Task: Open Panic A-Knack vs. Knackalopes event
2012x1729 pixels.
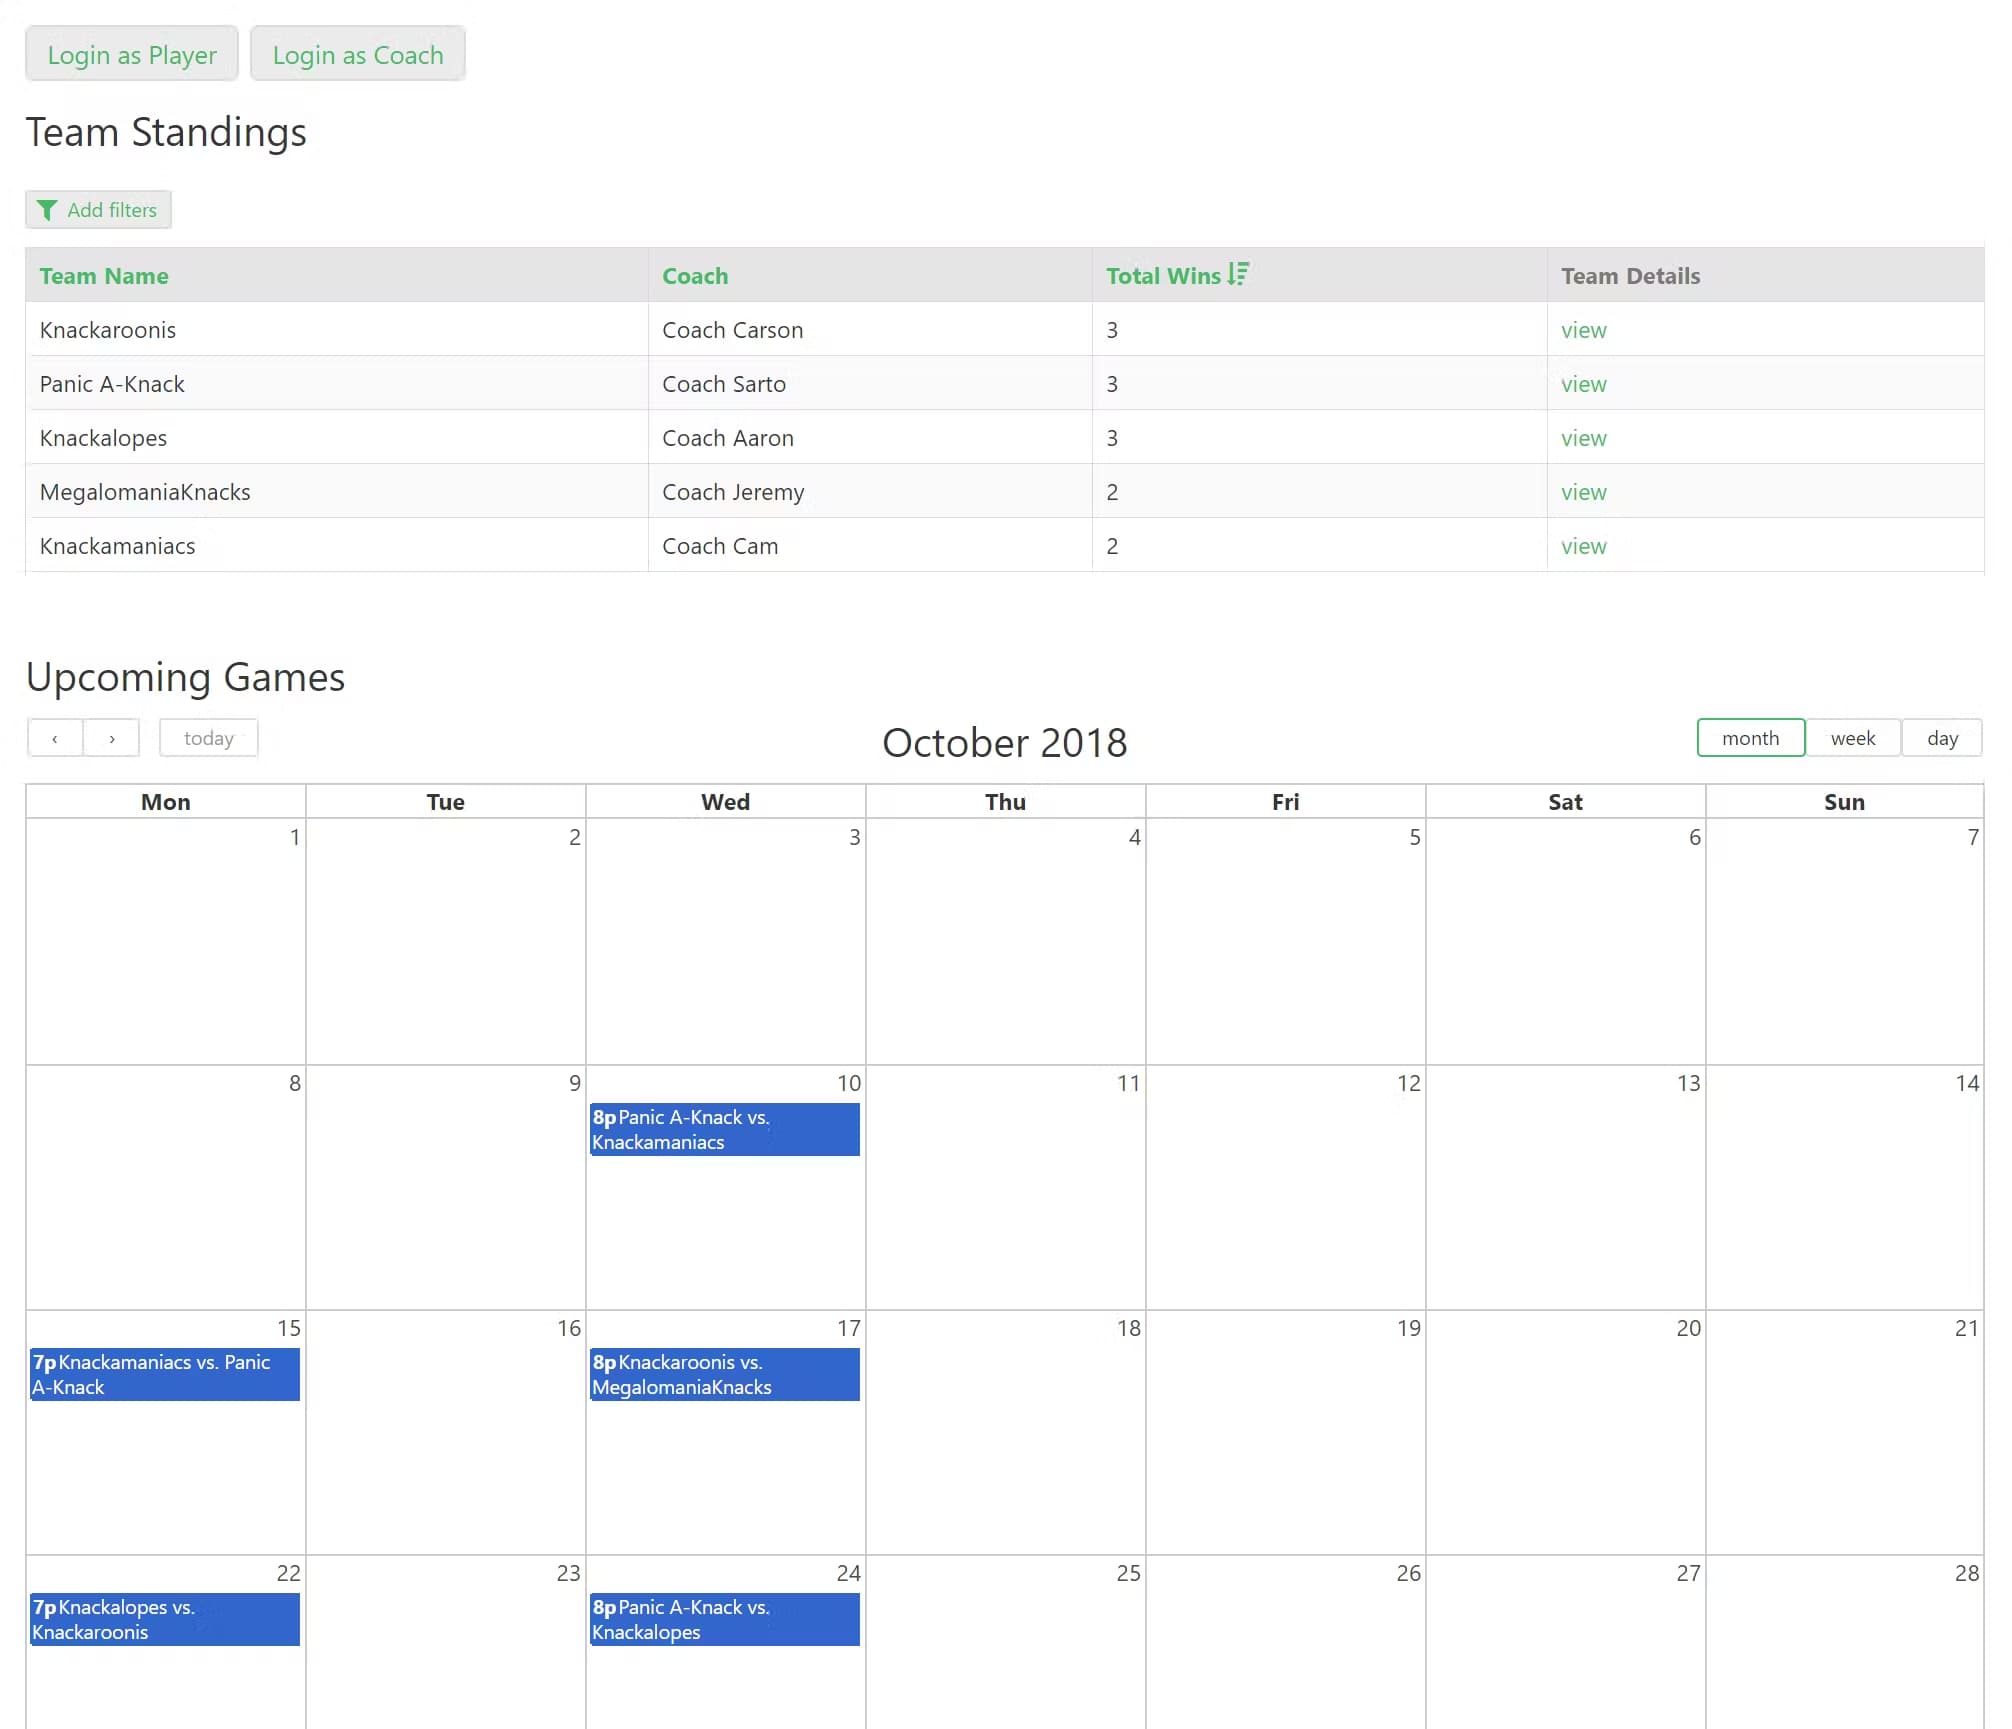Action: coord(724,1619)
